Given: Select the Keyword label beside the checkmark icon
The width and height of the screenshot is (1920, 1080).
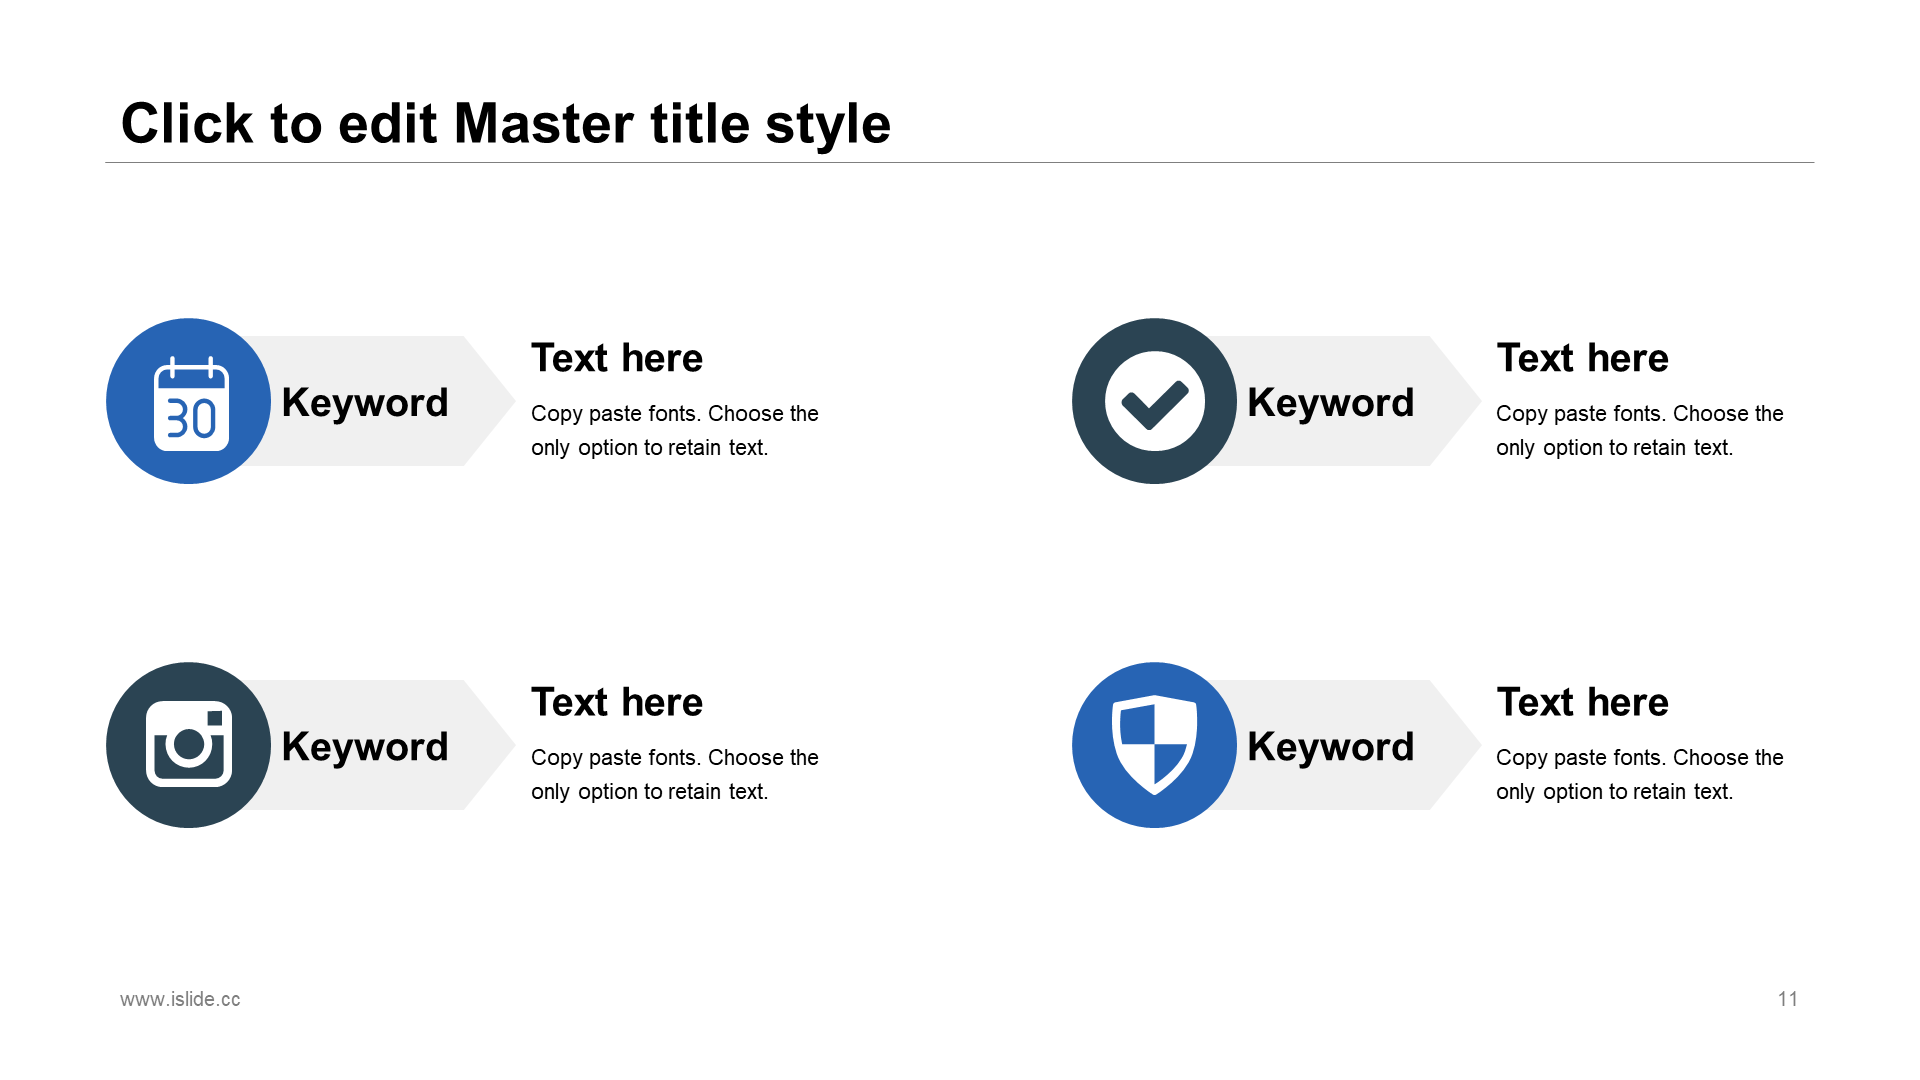Looking at the screenshot, I should (1330, 403).
